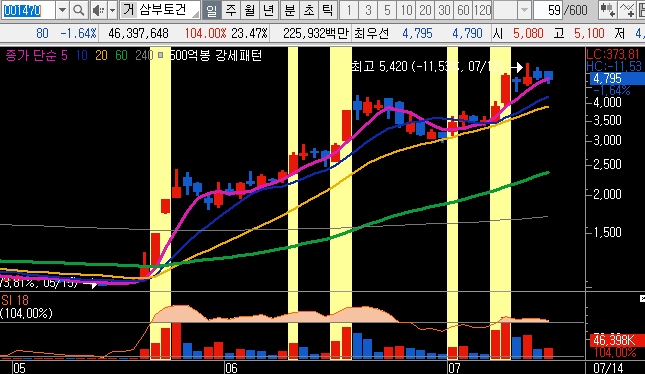The height and width of the screenshot is (374, 645).
Task: Click the 거 badge beside 삼부토건
Action: click(128, 10)
